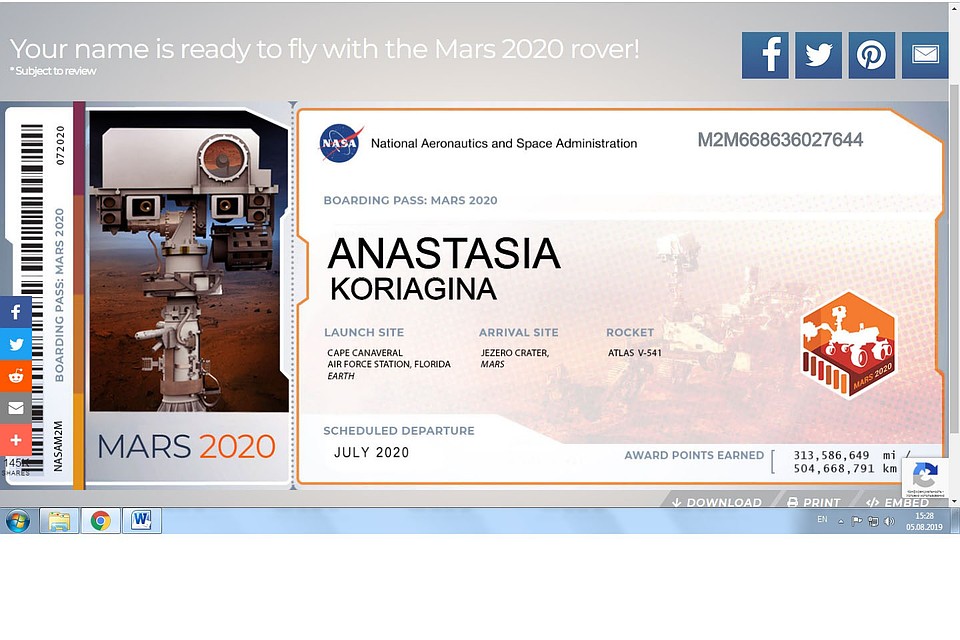This screenshot has height=640, width=960.
Task: Click the vertical "072020" code on the stub
Action: pos(59,145)
